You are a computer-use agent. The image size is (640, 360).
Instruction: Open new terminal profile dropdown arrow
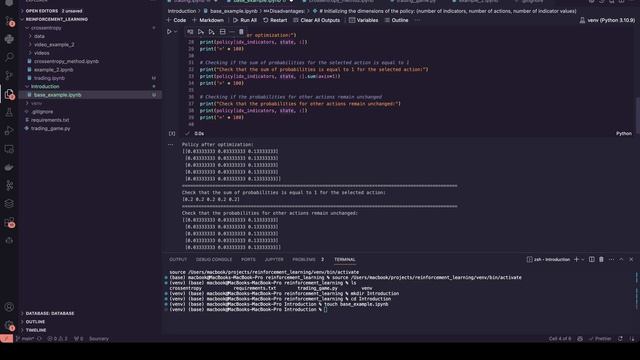582,259
